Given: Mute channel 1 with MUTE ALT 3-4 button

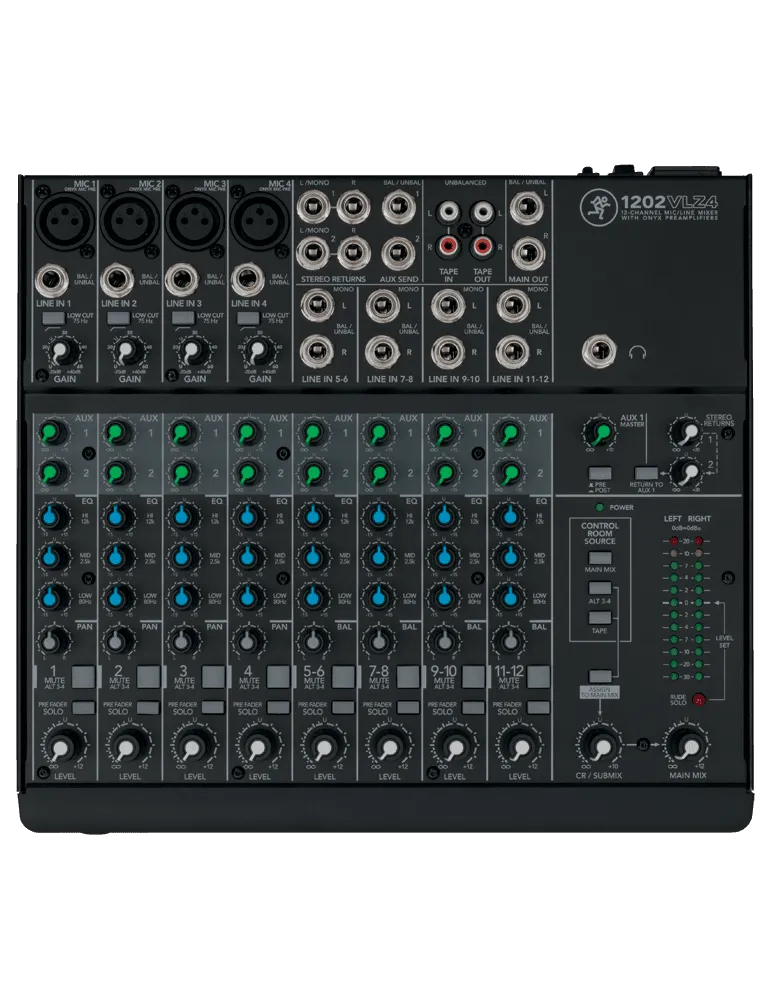Looking at the screenshot, I should pyautogui.click(x=84, y=676).
